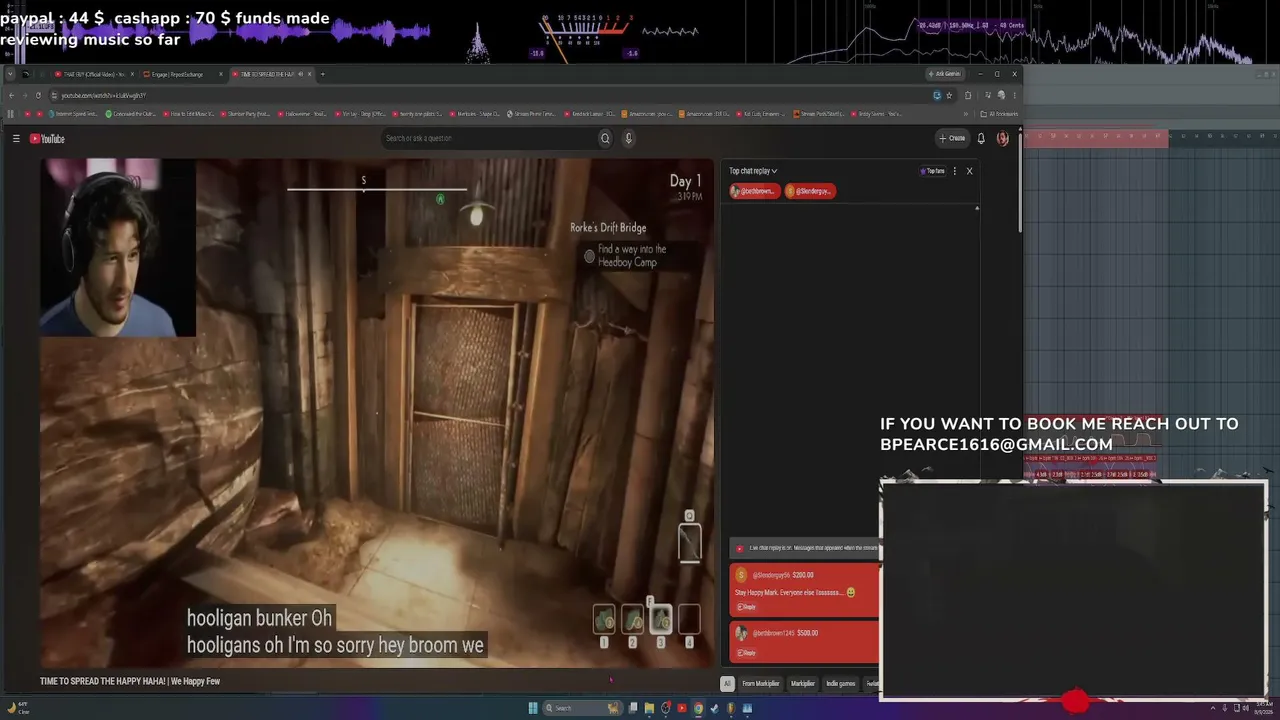Open YouTube notifications bell

(x=981, y=138)
